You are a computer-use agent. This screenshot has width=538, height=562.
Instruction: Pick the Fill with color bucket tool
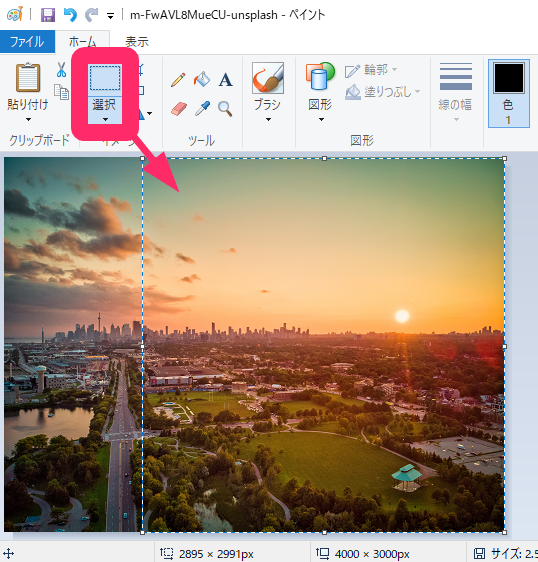coord(202,80)
